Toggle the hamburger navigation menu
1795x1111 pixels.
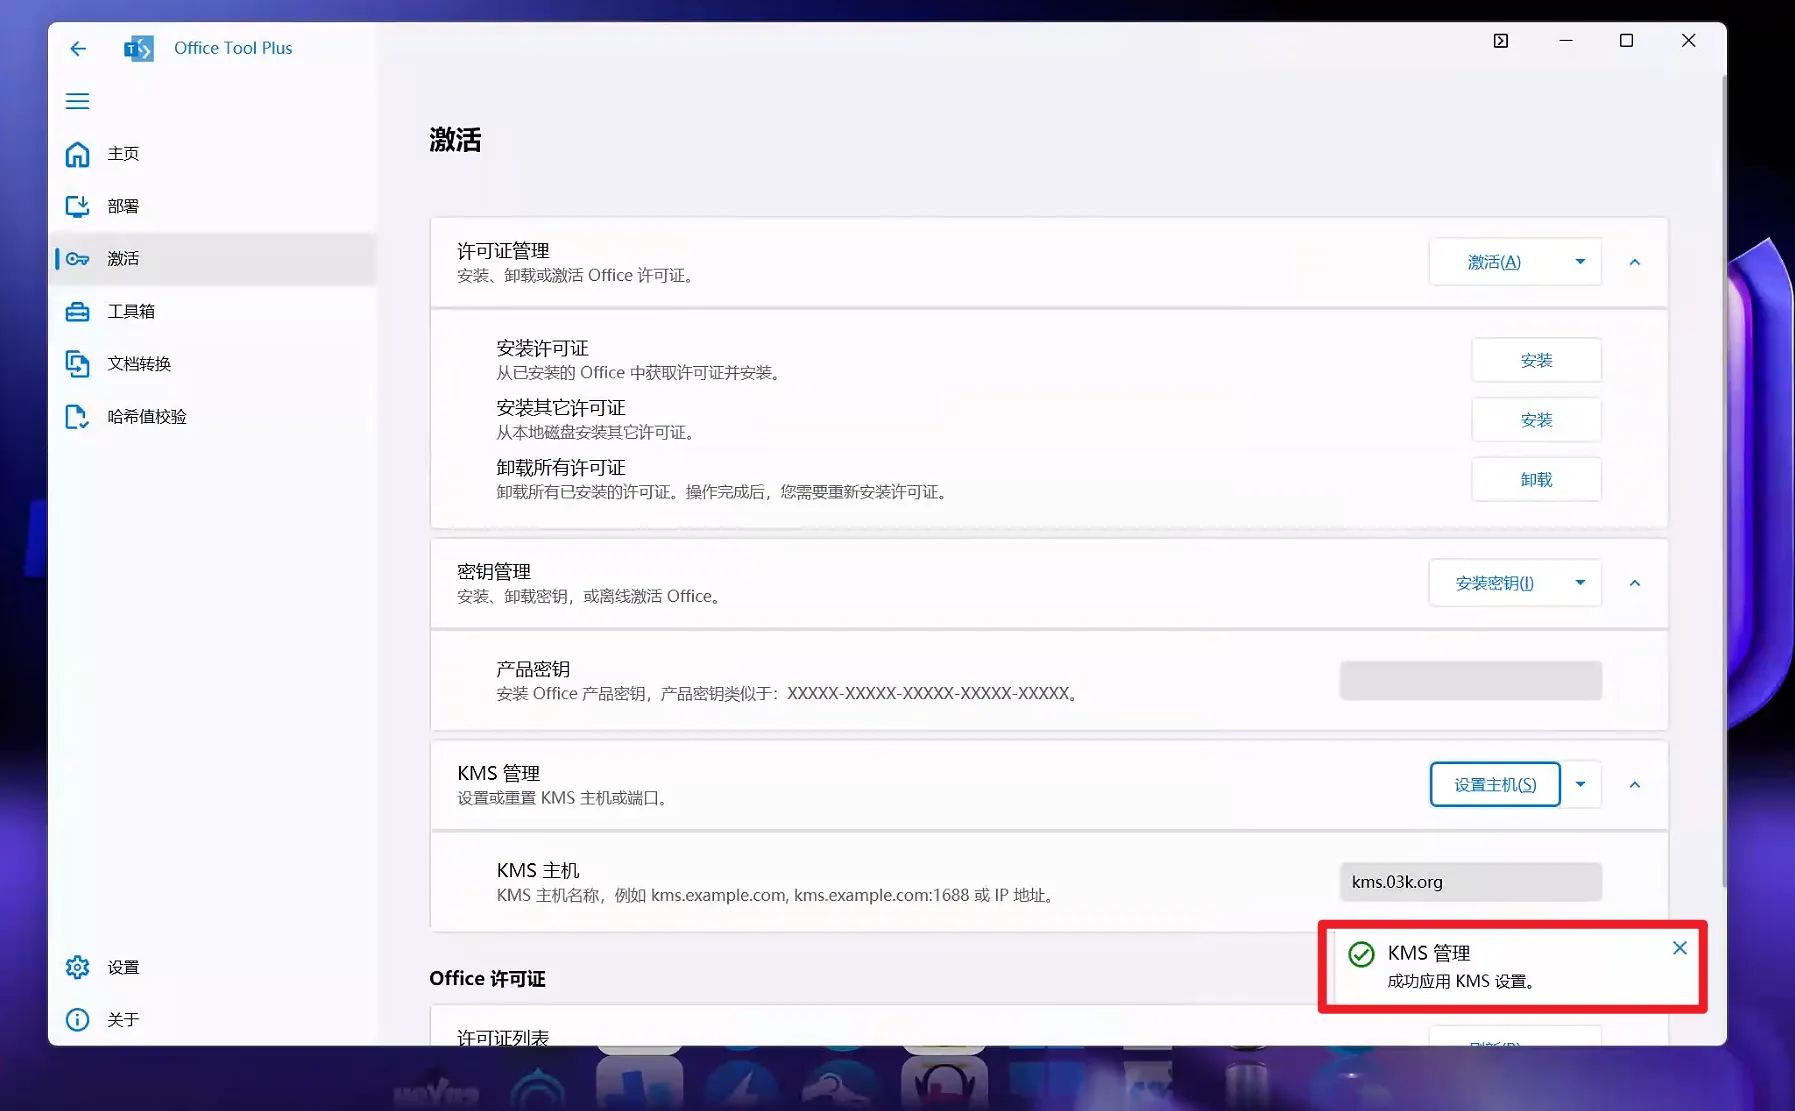(77, 101)
